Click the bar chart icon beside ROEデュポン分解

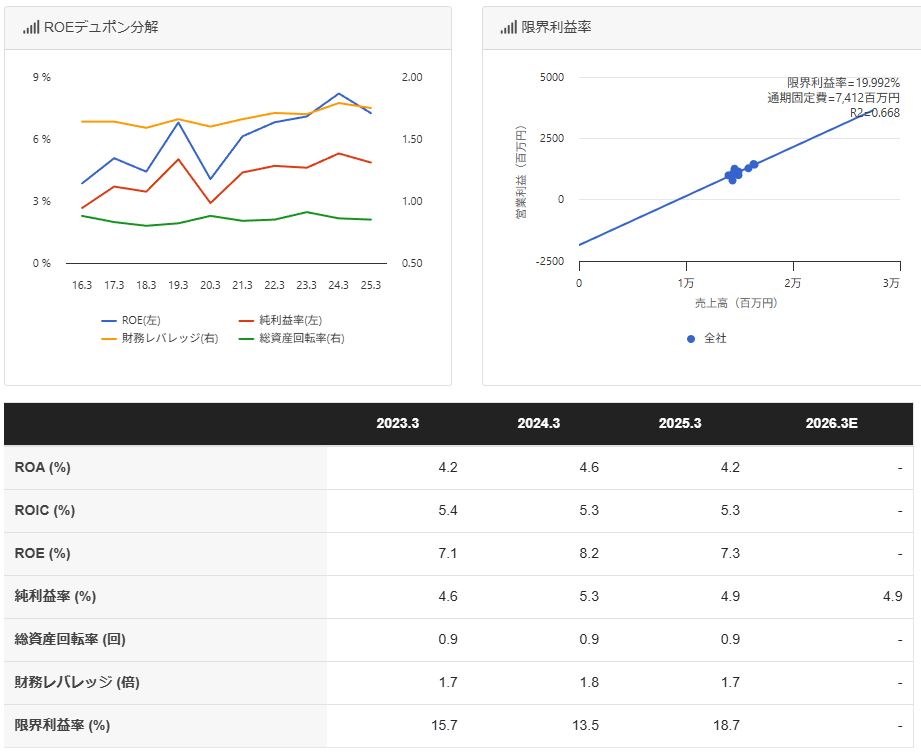[31, 28]
